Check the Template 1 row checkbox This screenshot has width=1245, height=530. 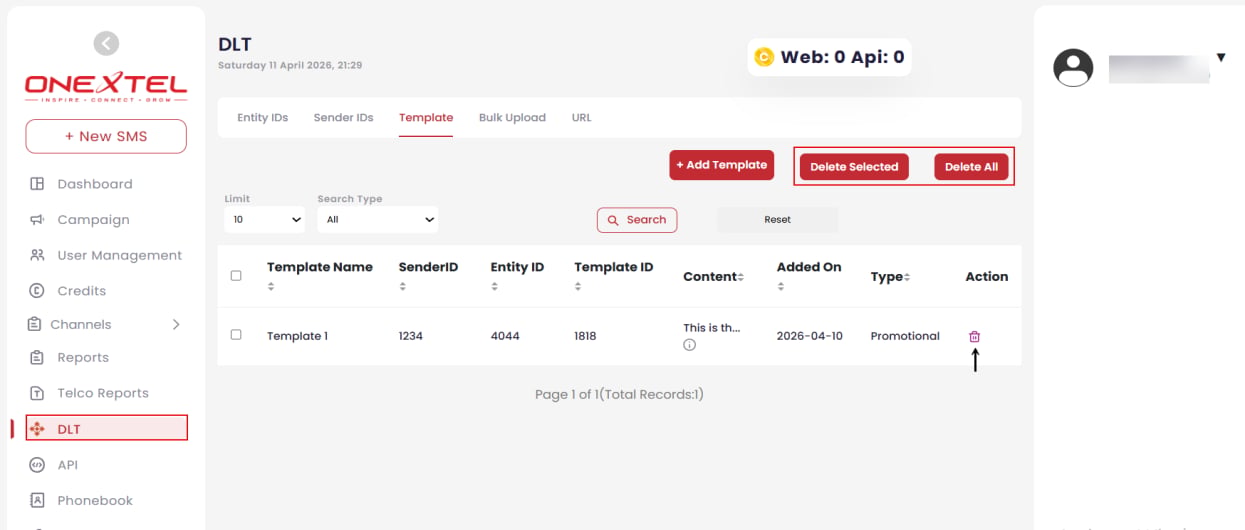[236, 334]
